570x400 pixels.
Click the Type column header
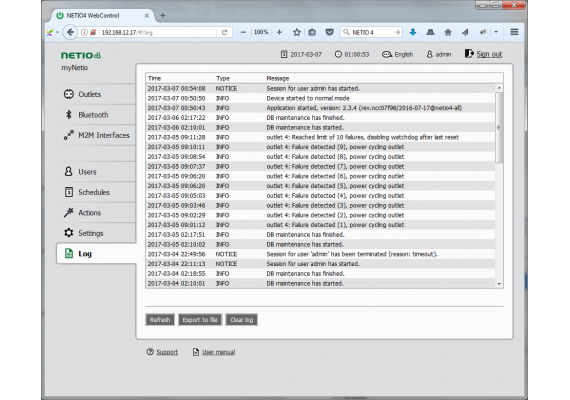click(223, 78)
